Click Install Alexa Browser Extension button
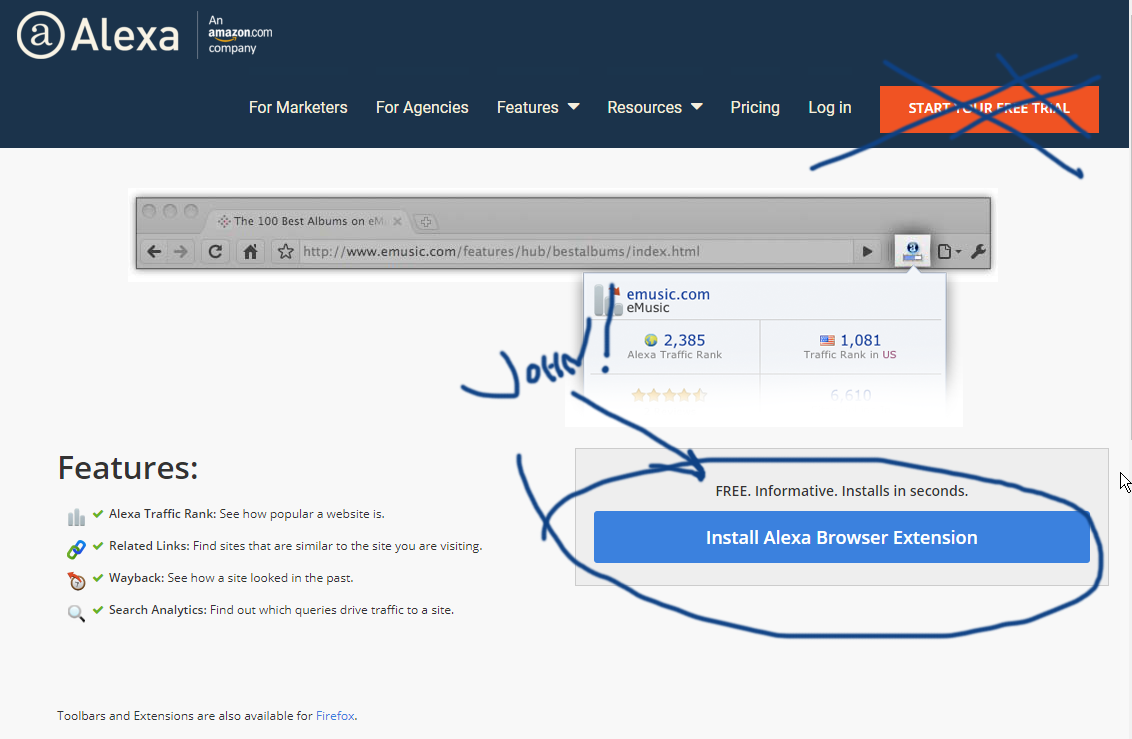1132x739 pixels. pyautogui.click(x=841, y=537)
